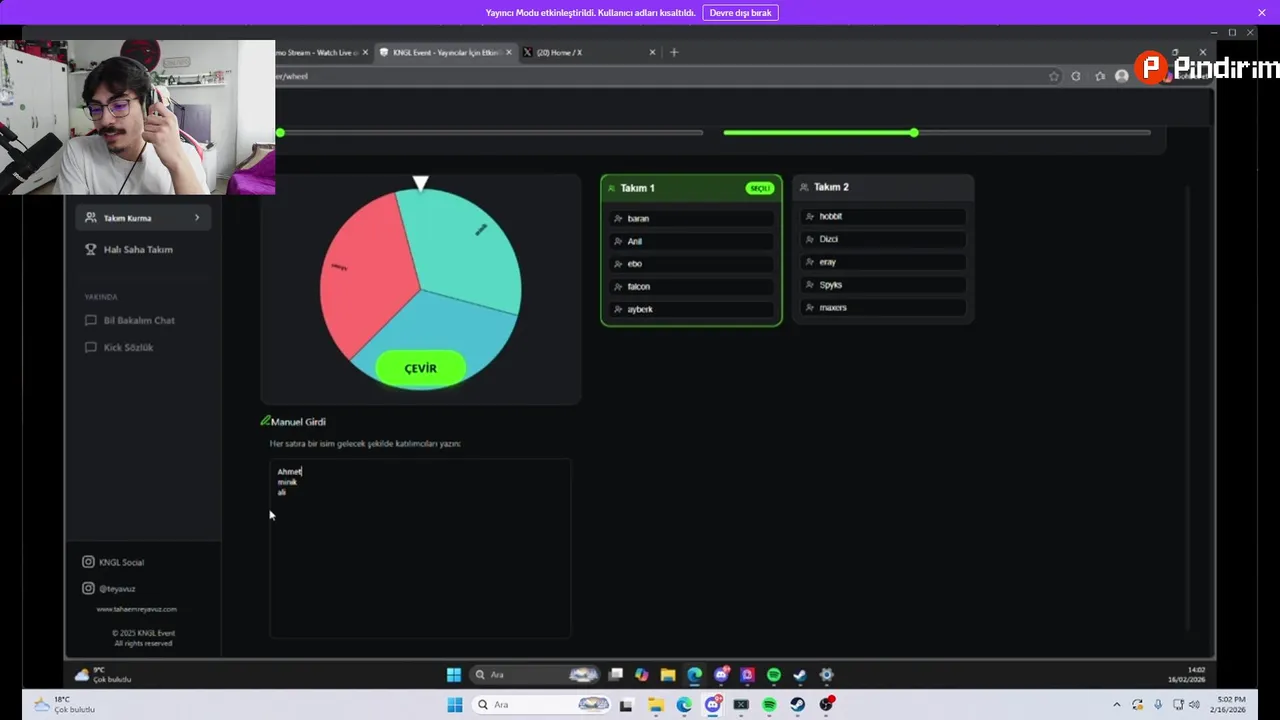The height and width of the screenshot is (720, 1280).
Task: Spin the wheel with the ÇEVİR button
Action: (420, 368)
